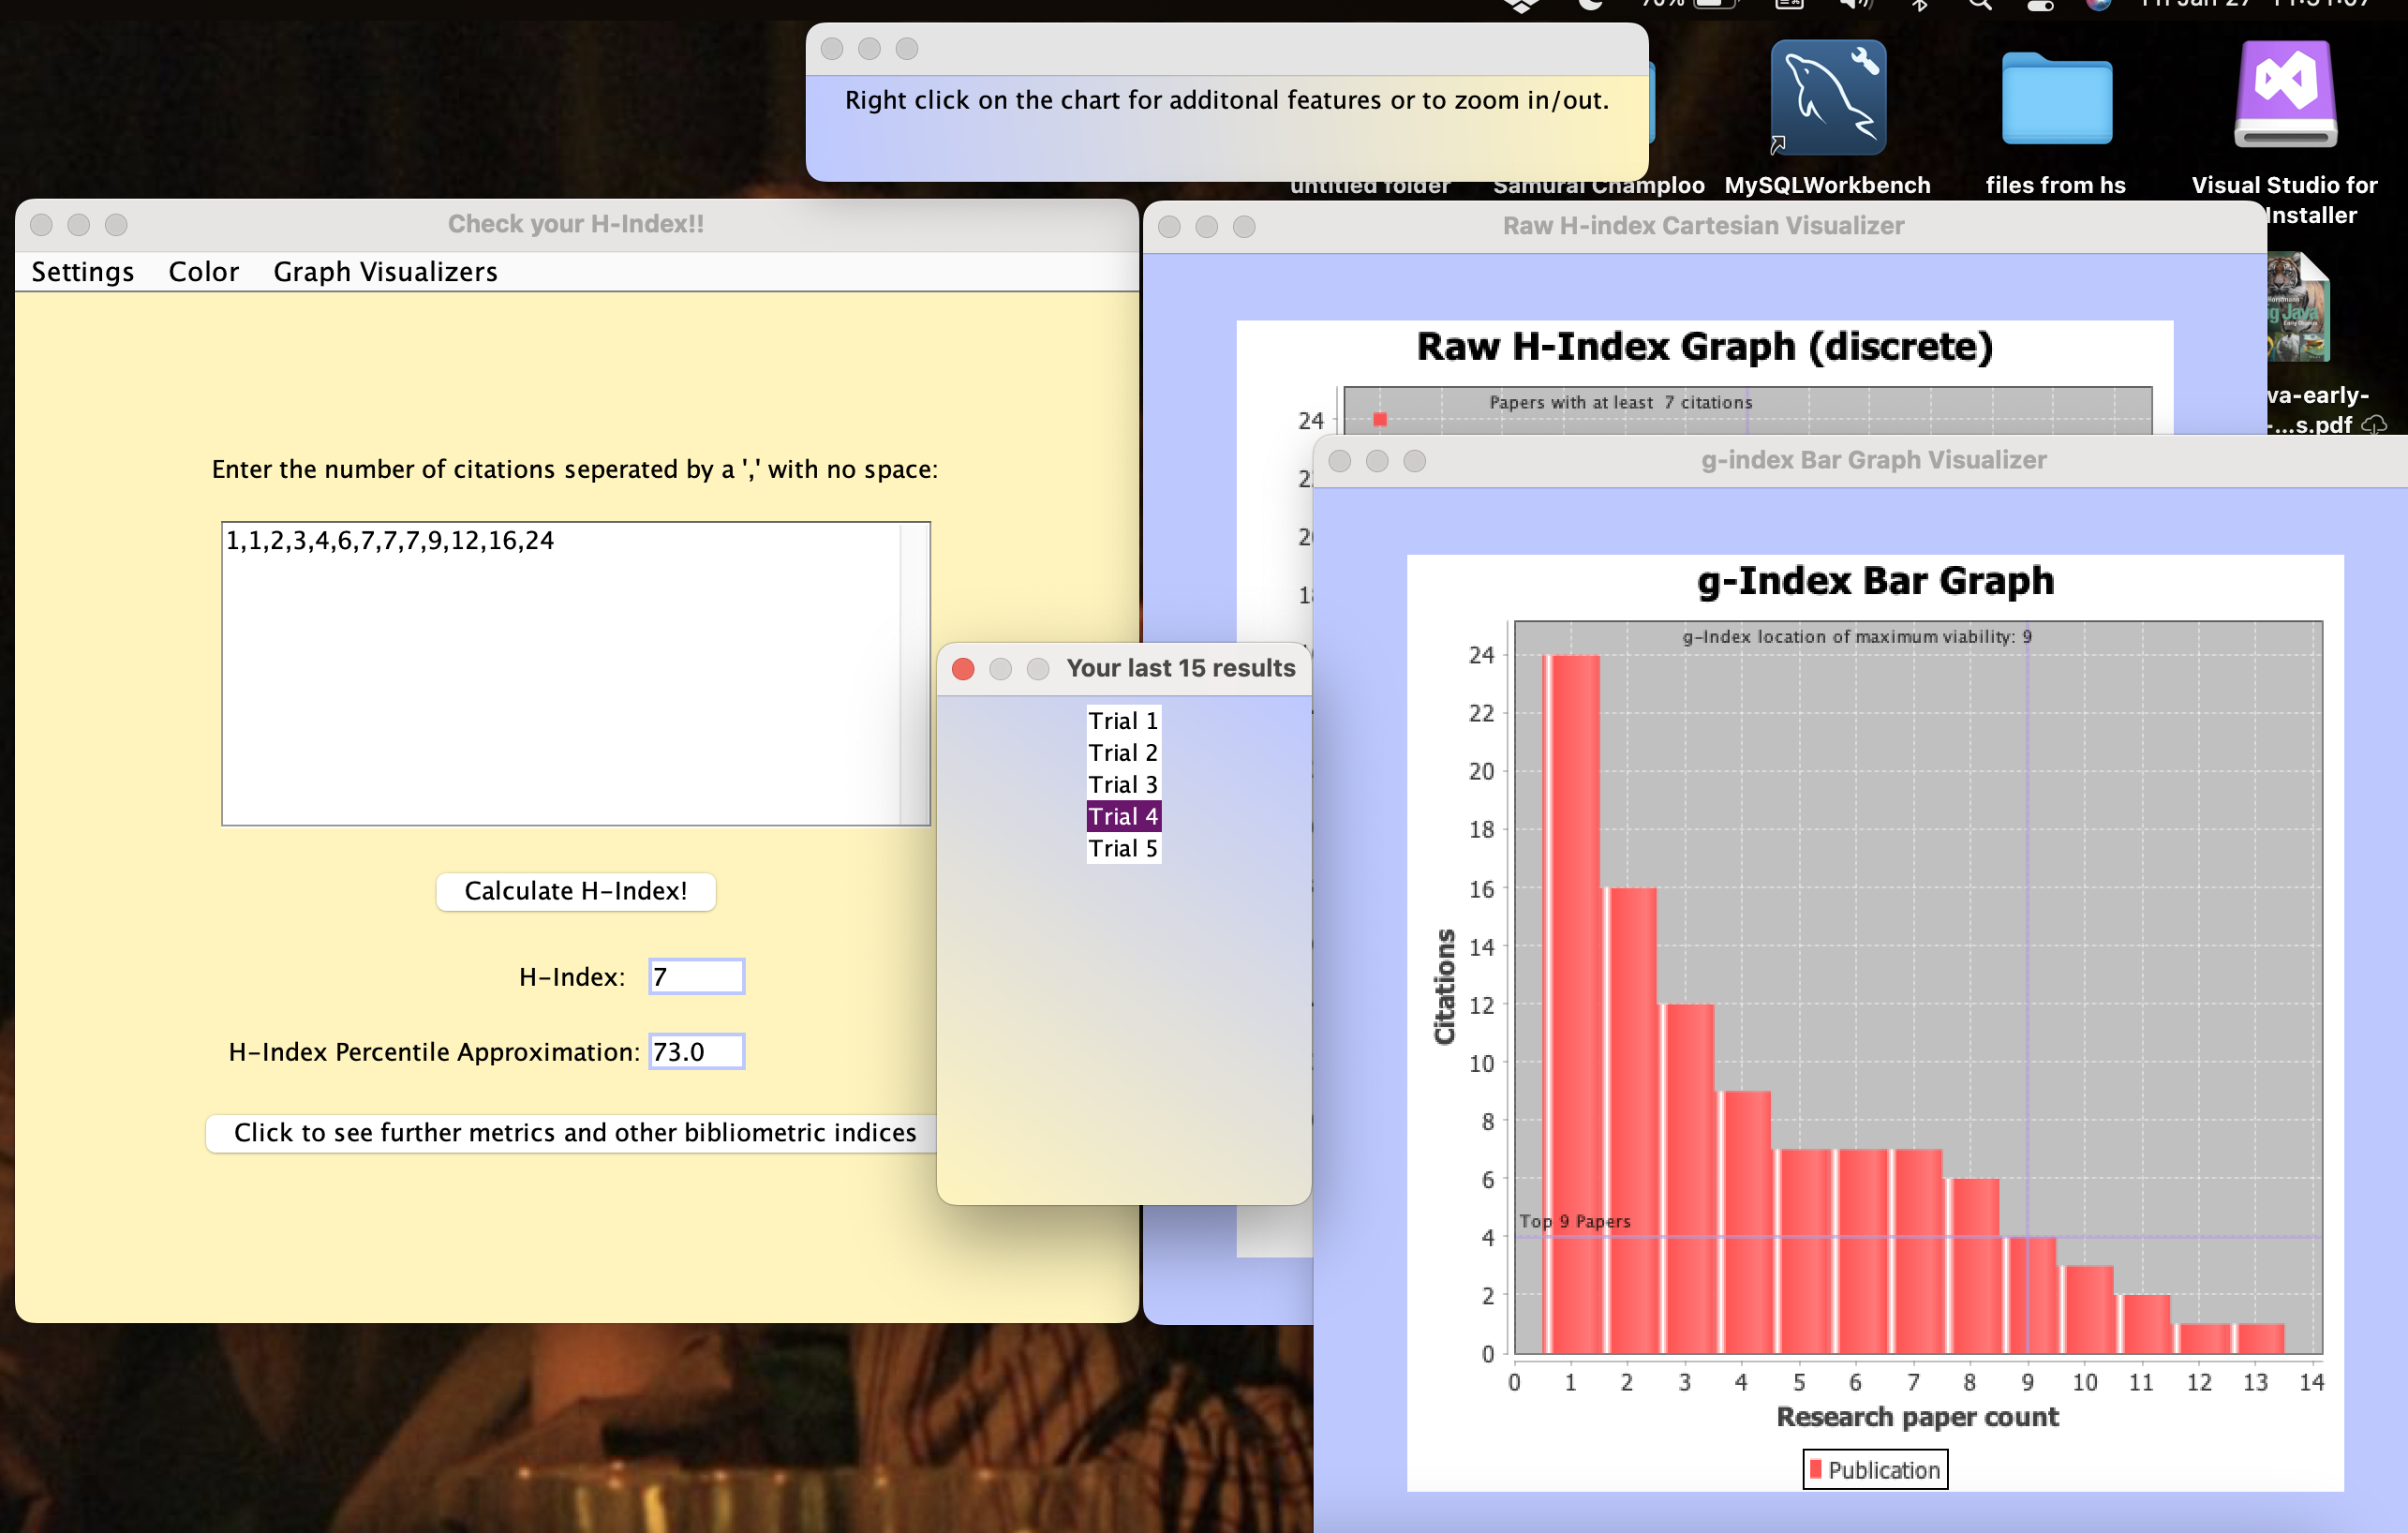Open the MySQLWorkbench desktop shortcut
Viewport: 2408px width, 1533px height.
[x=1827, y=98]
